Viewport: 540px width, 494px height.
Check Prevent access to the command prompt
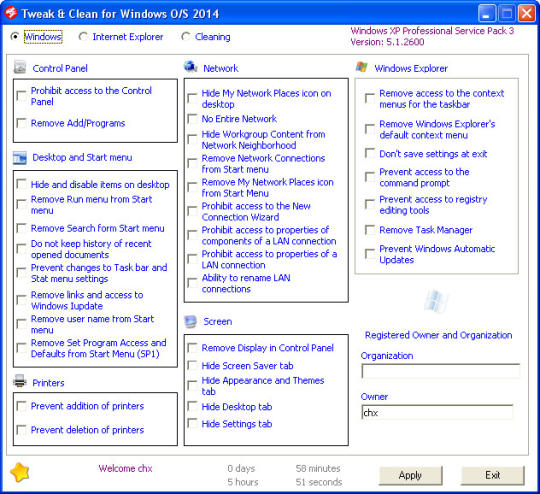pyautogui.click(x=370, y=177)
